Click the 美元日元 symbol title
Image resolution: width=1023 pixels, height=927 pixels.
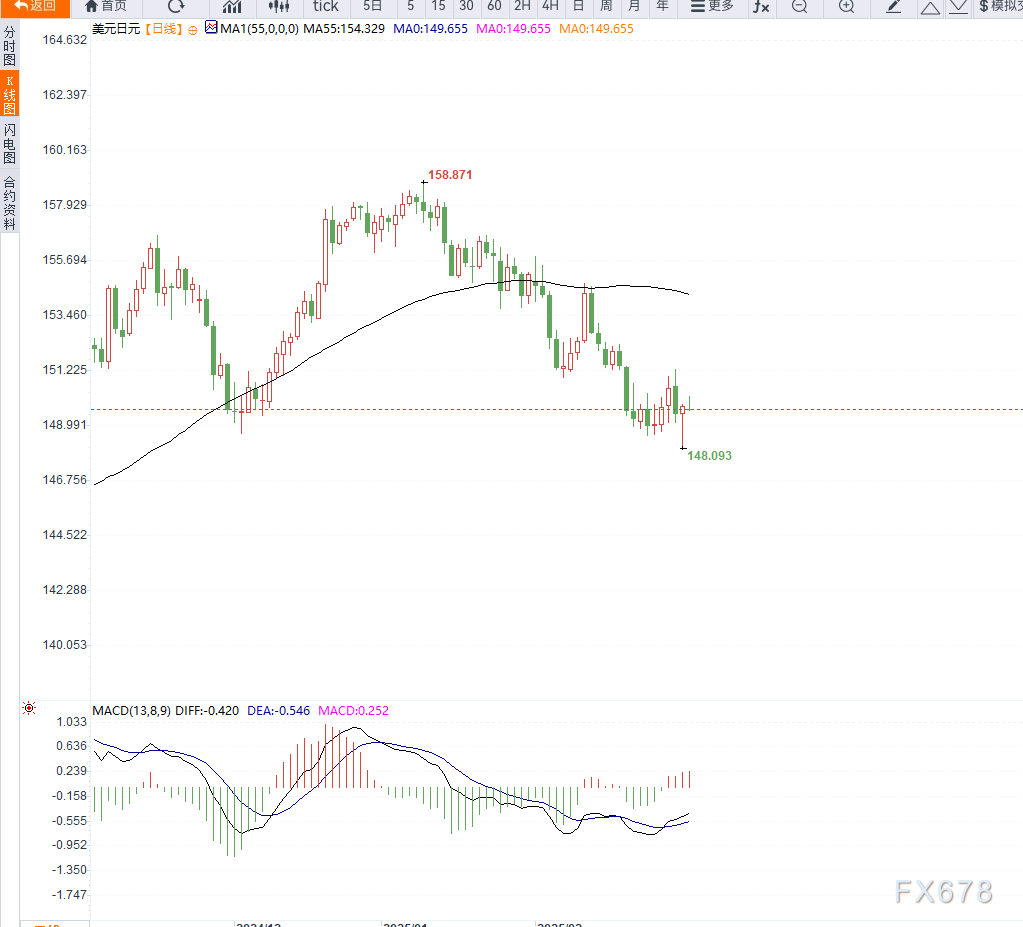(116, 29)
